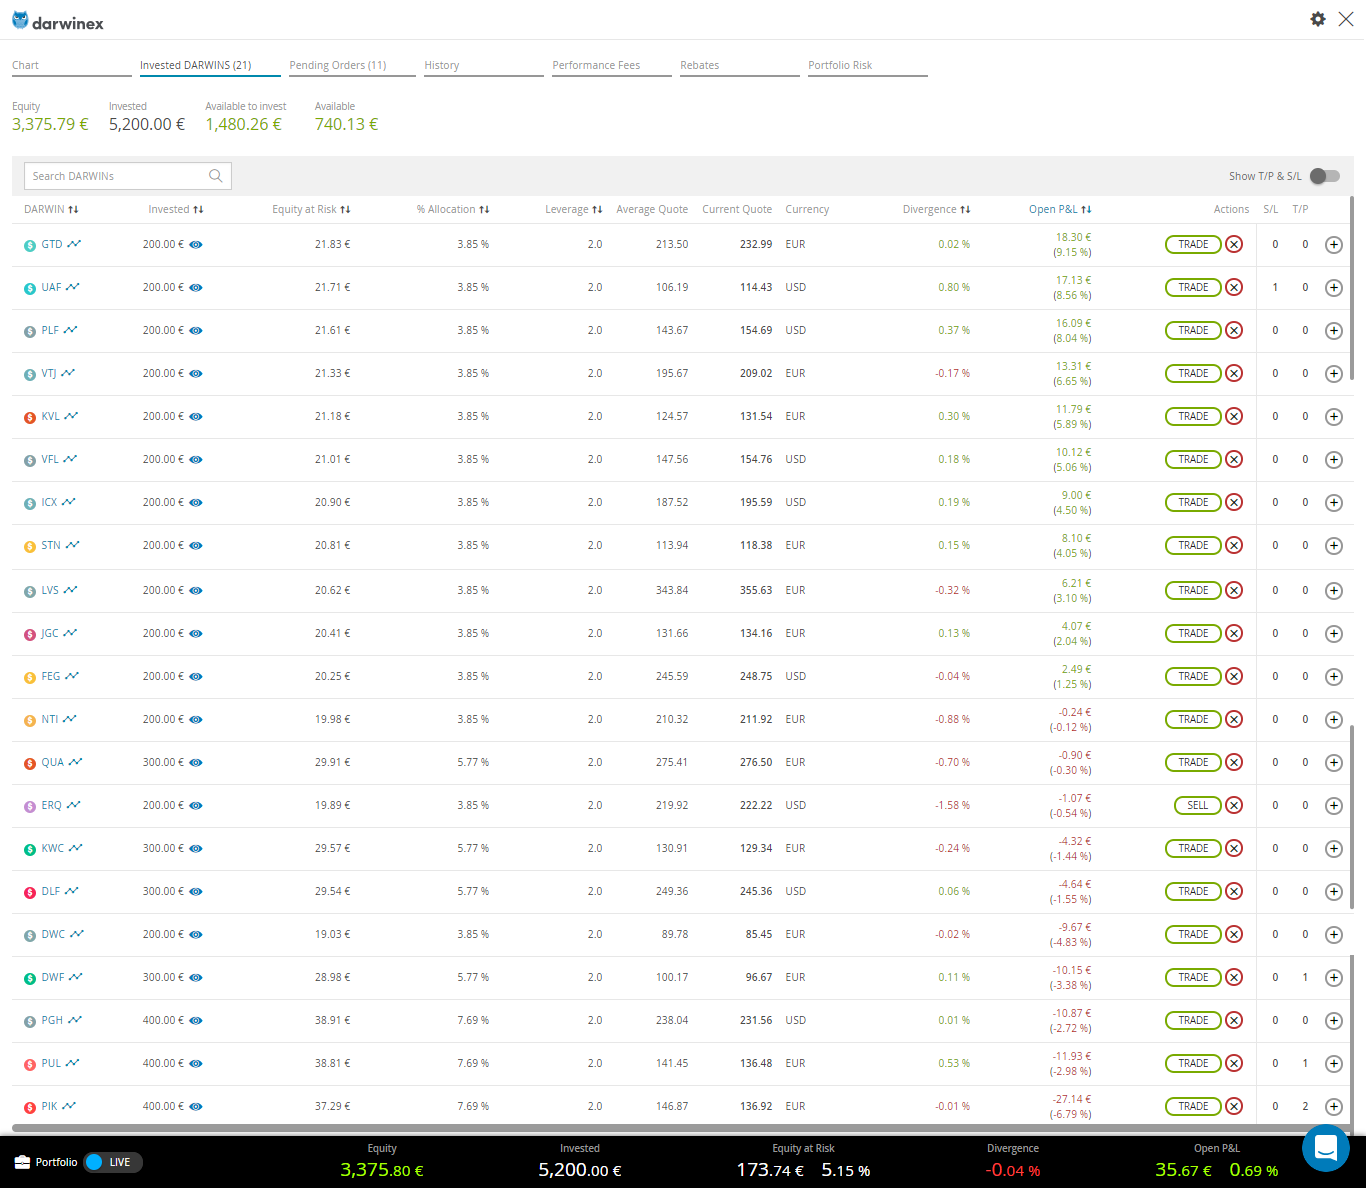Open the Rebates tab
1366x1190 pixels.
coord(740,66)
